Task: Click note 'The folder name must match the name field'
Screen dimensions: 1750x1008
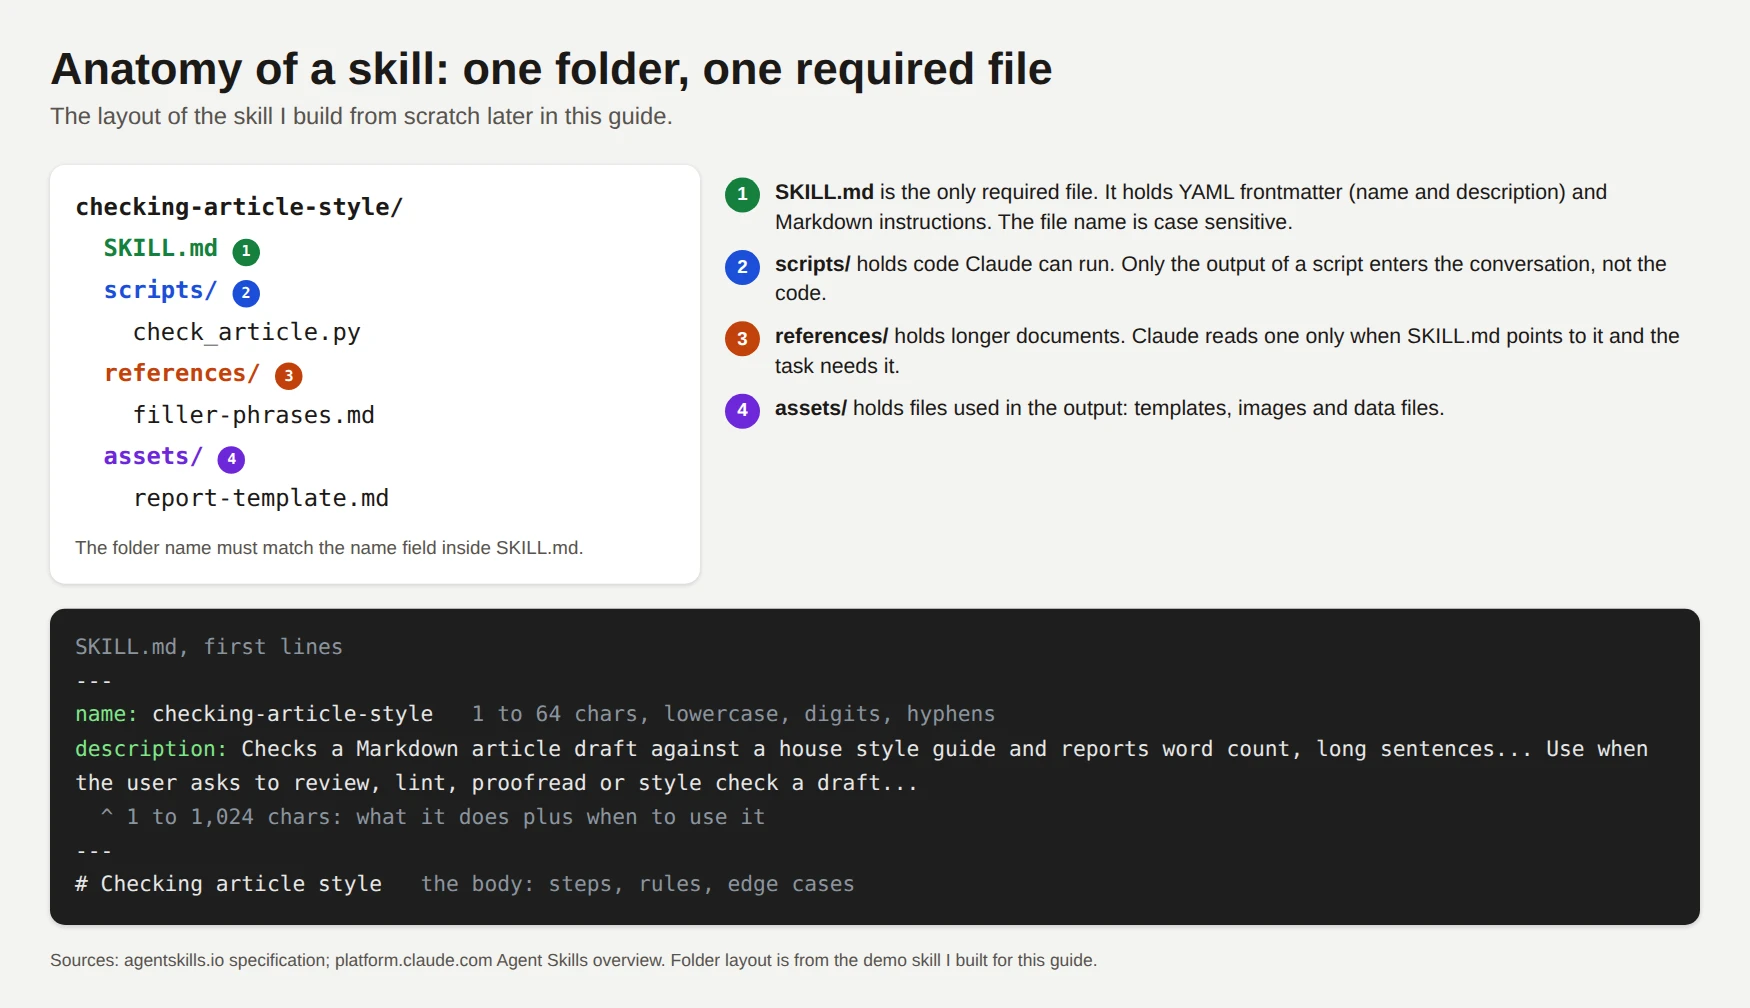Action: point(329,548)
